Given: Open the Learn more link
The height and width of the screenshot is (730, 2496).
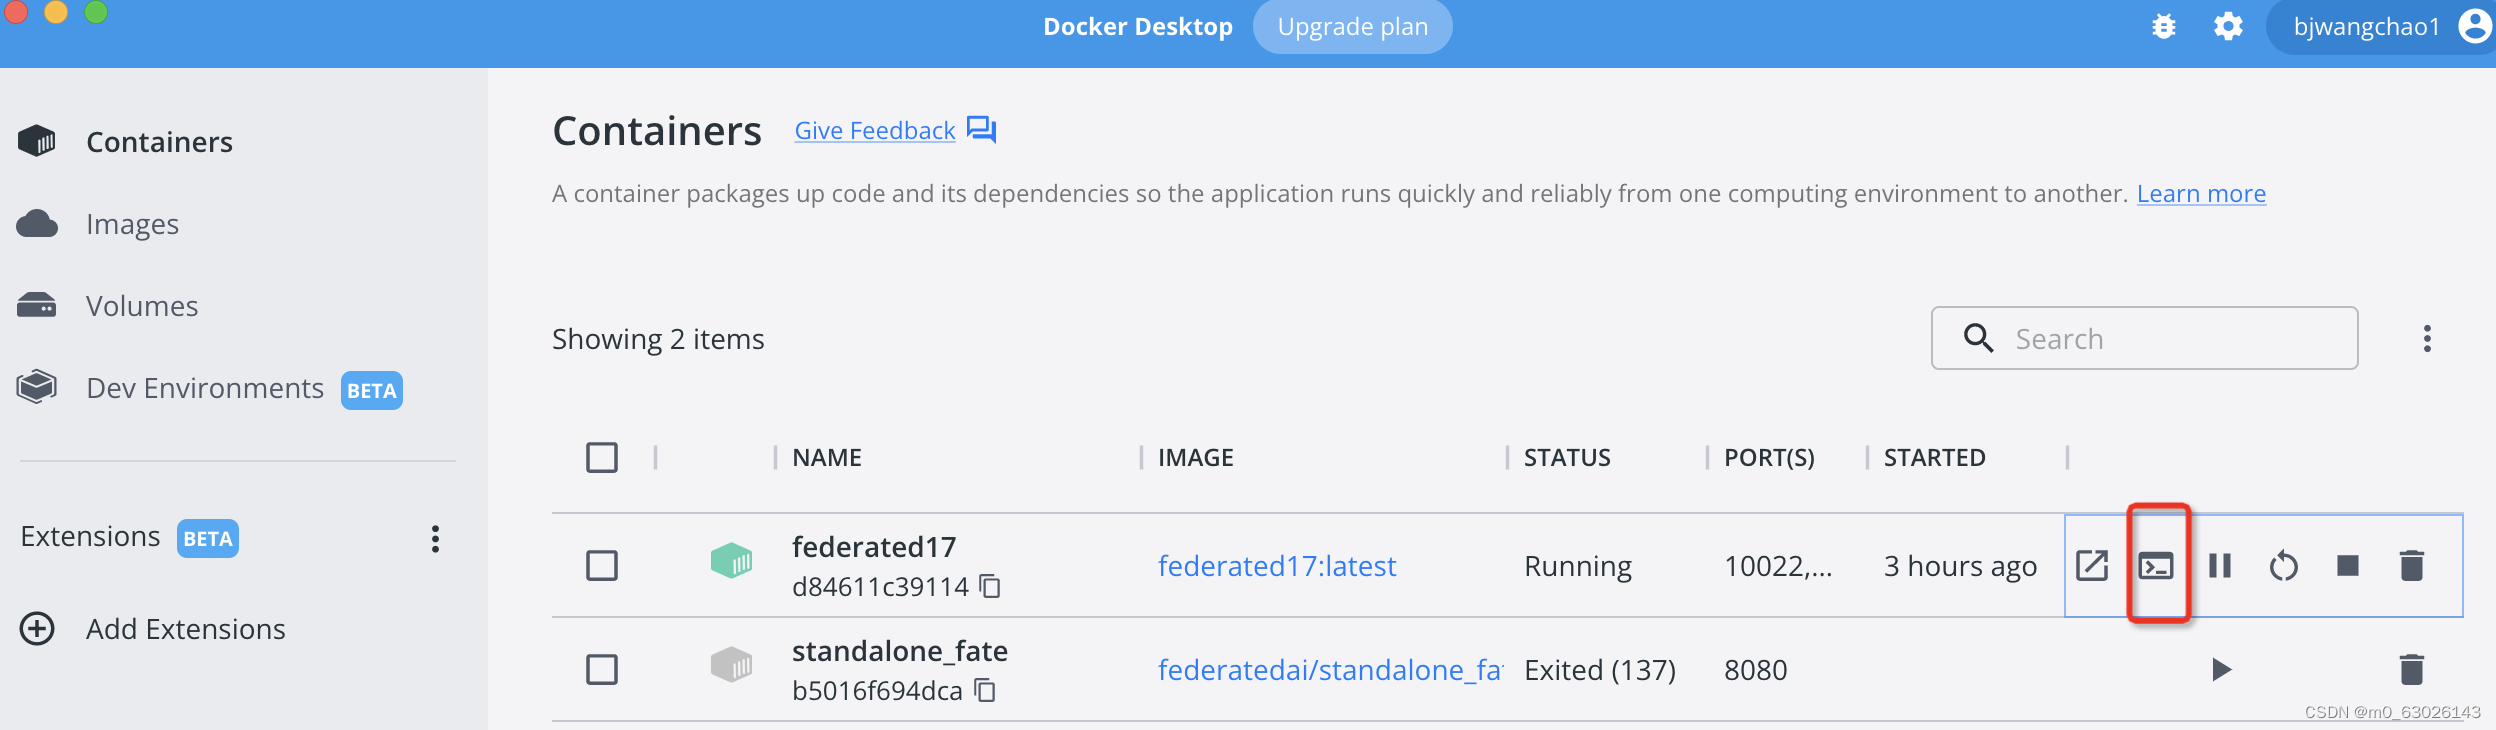Looking at the screenshot, I should tap(2201, 194).
